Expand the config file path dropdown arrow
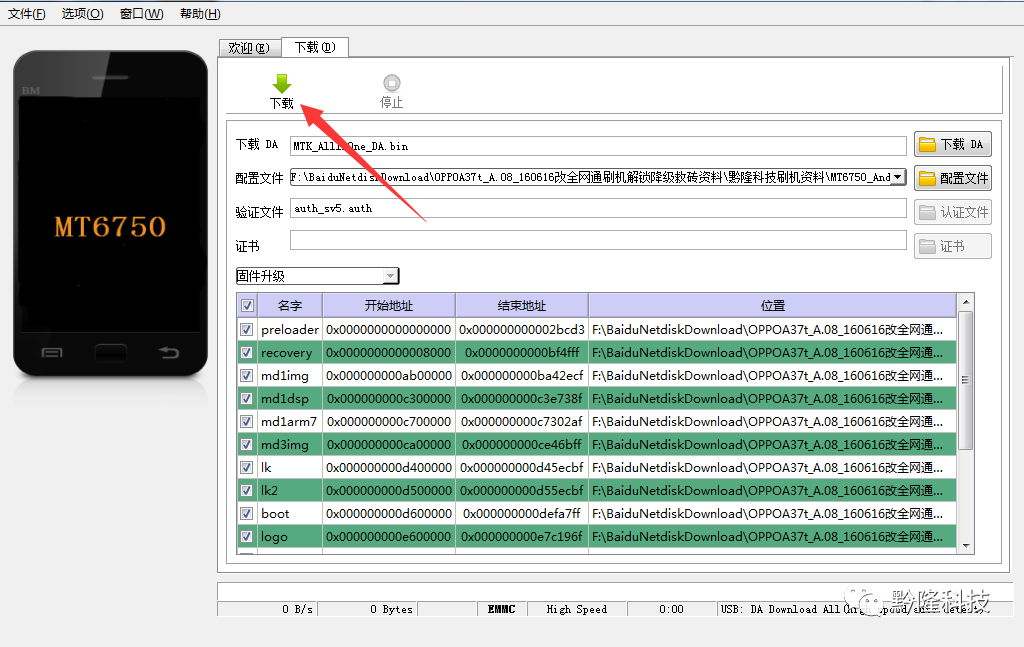The image size is (1024, 647). coord(899,177)
